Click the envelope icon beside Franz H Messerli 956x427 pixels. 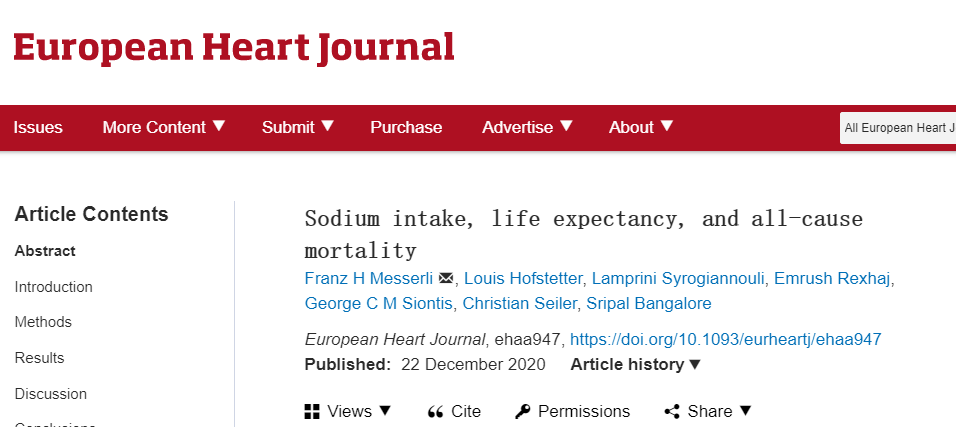[446, 279]
